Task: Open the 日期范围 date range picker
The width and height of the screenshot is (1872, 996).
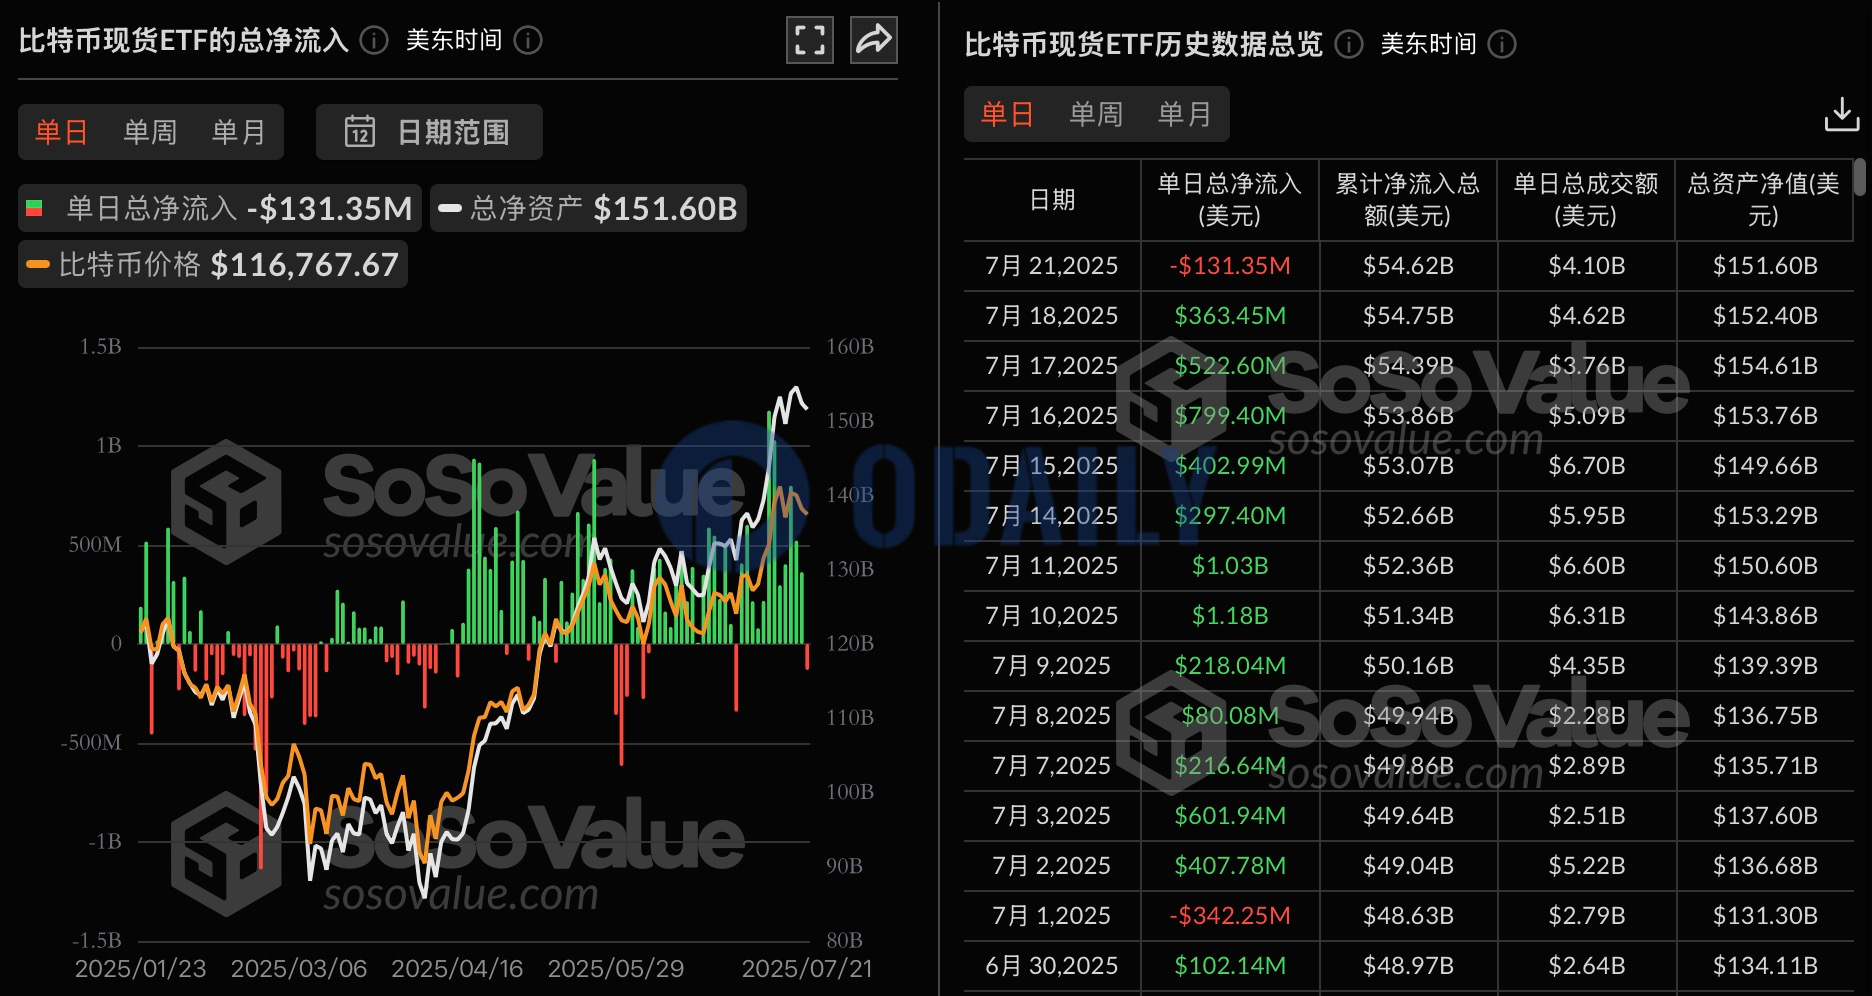Action: point(429,132)
